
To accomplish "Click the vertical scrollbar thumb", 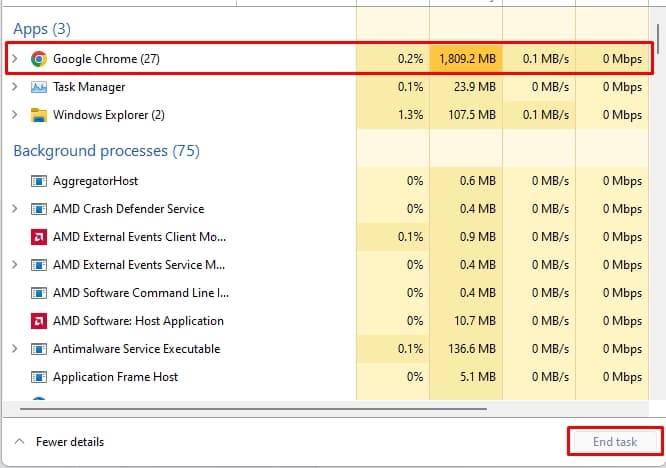I will (x=659, y=38).
